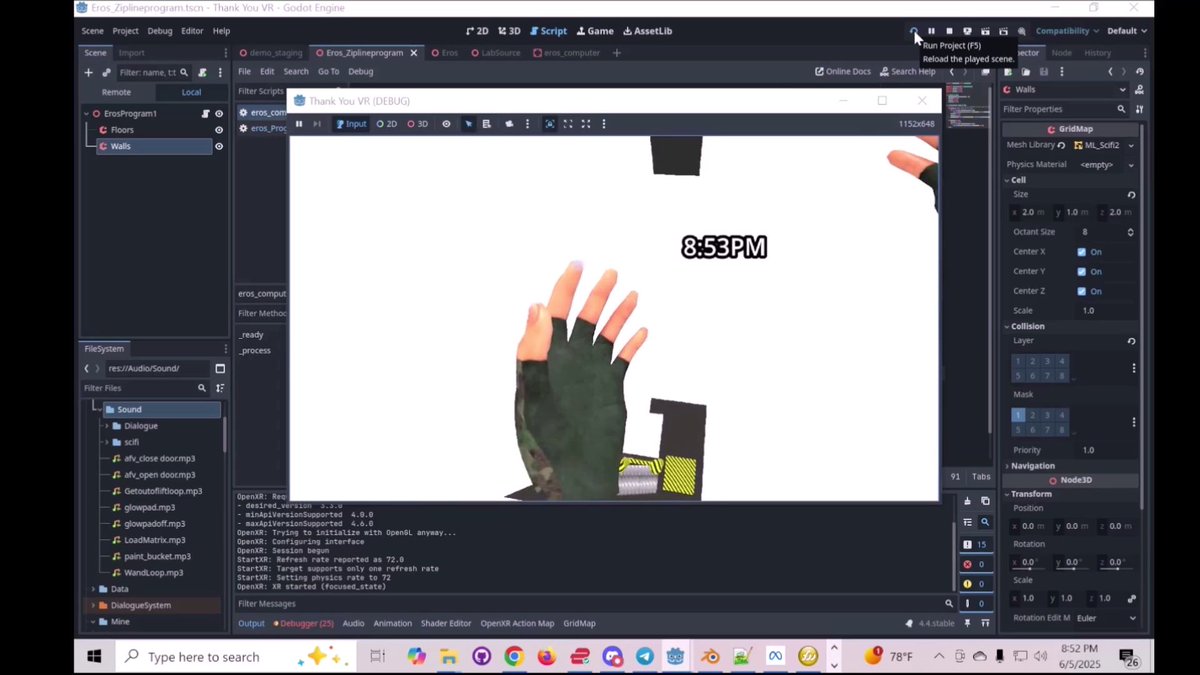
Task: Open the Compatibility renderer dropdown
Action: 1063,31
